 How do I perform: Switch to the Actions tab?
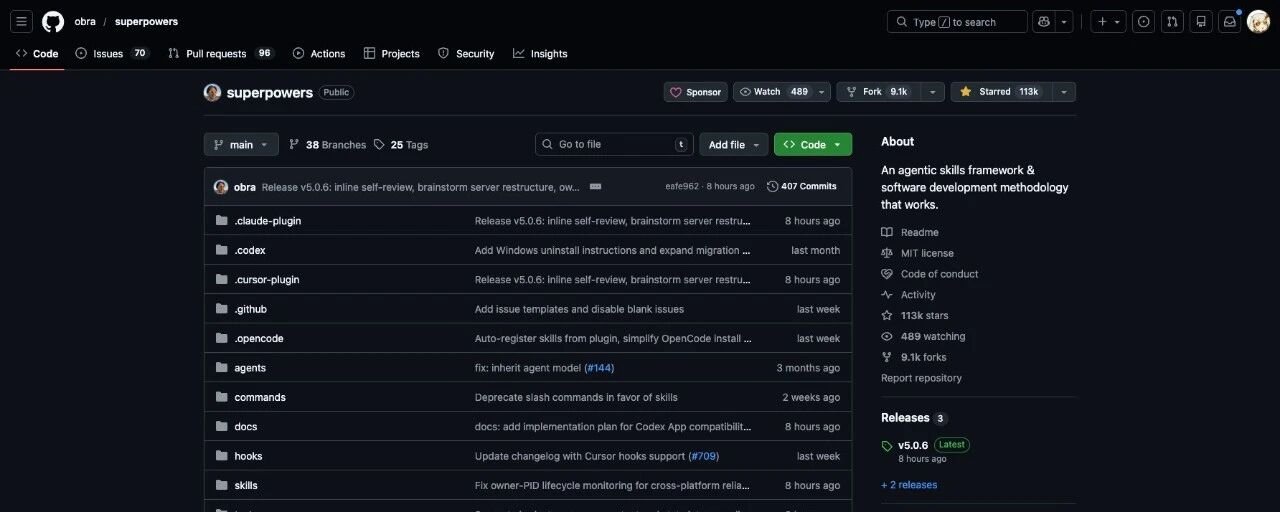click(319, 53)
